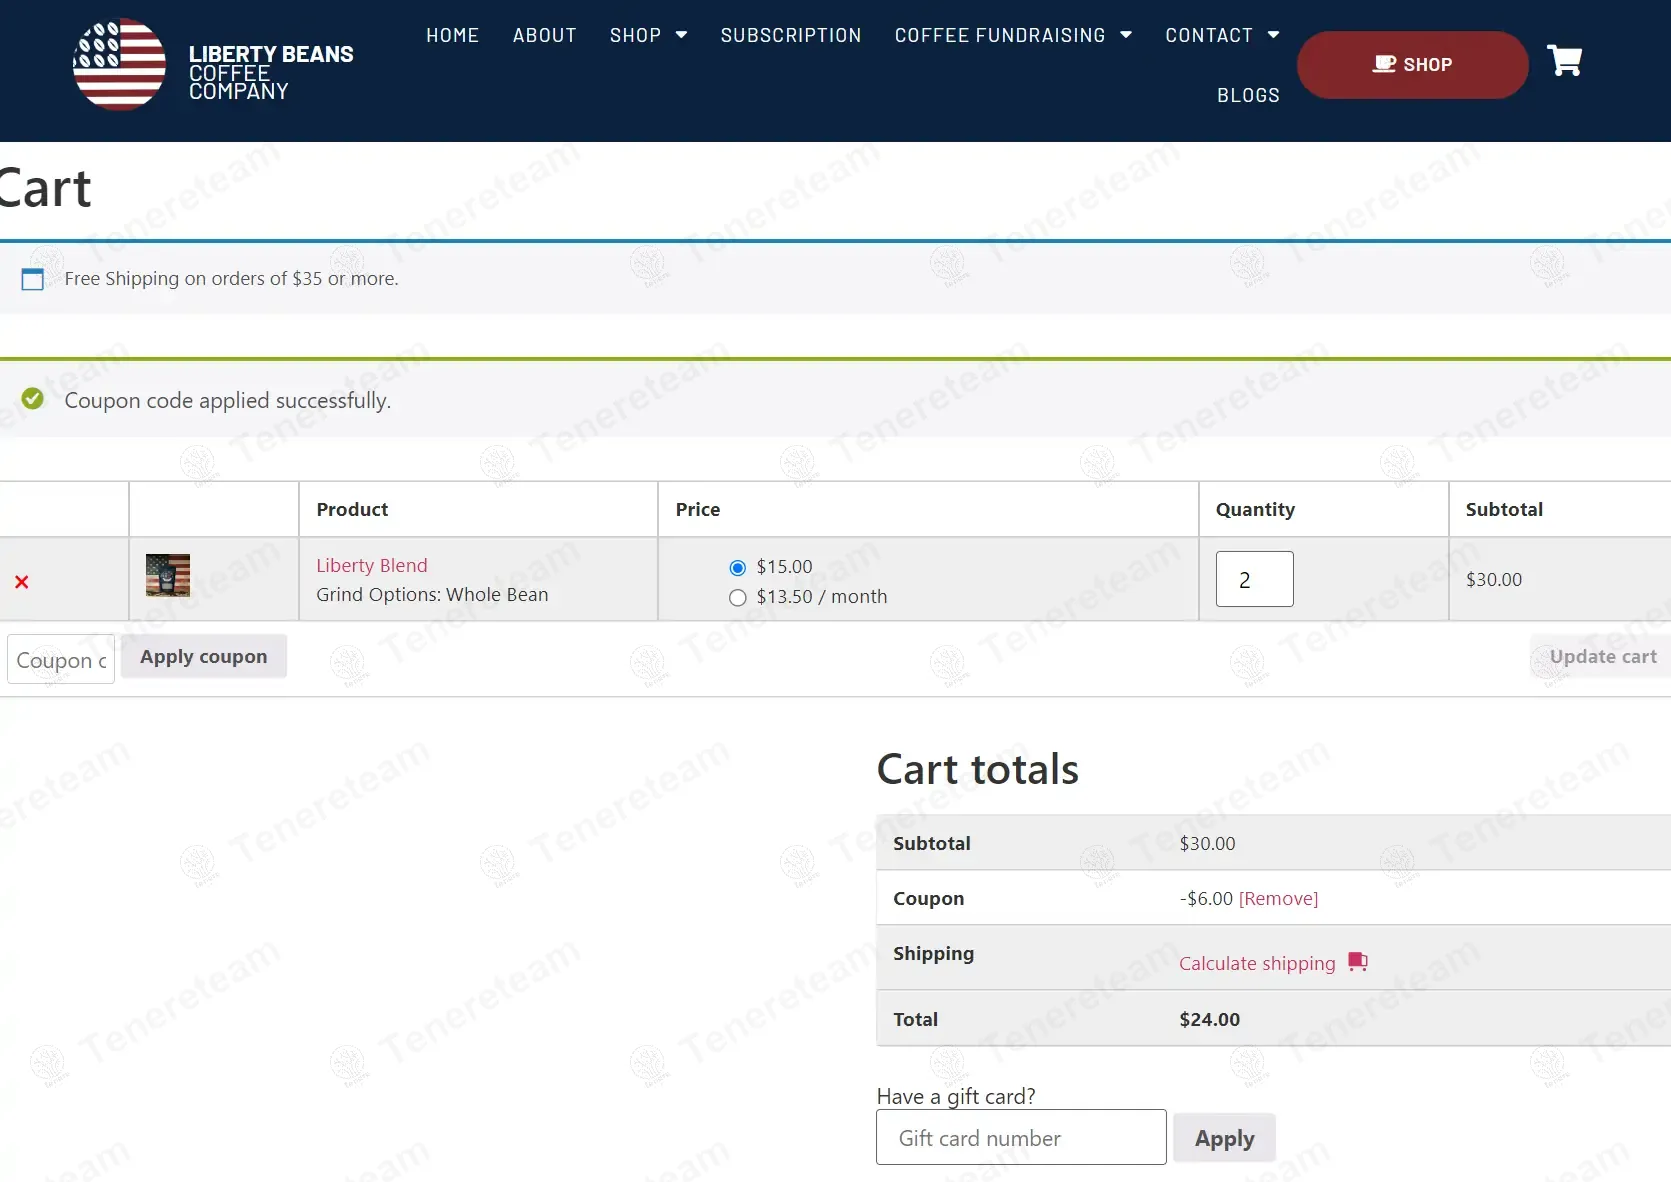Click the shipping calculator truck icon
This screenshot has height=1182, width=1671.
[x=1357, y=962]
